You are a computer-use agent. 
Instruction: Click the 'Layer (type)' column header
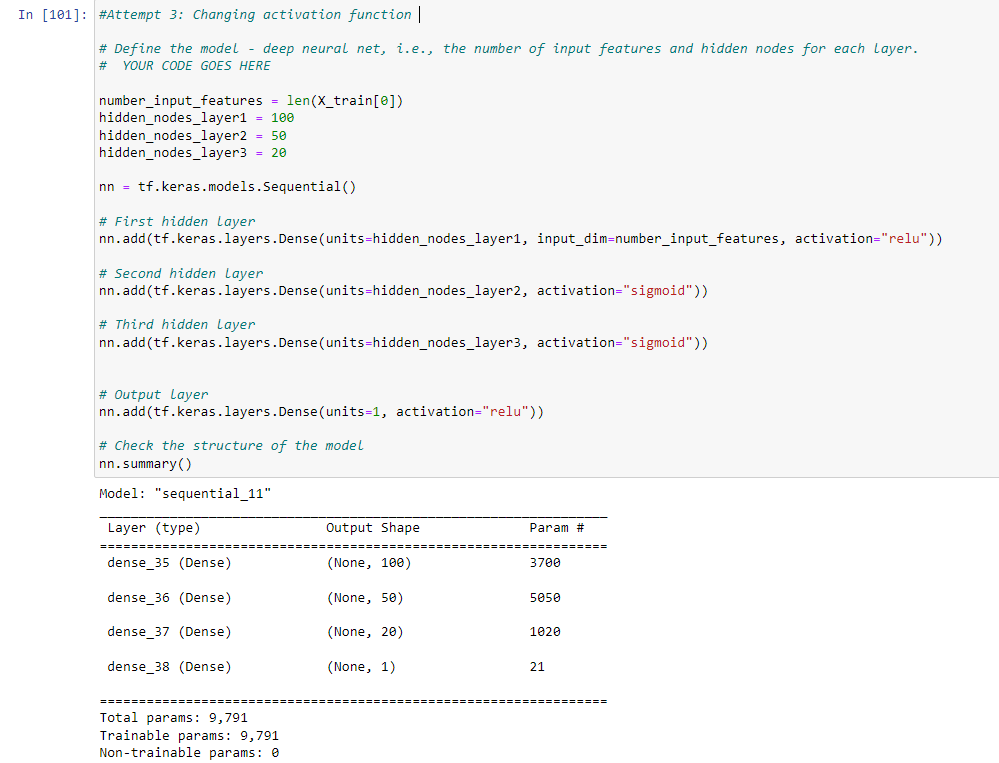[154, 528]
